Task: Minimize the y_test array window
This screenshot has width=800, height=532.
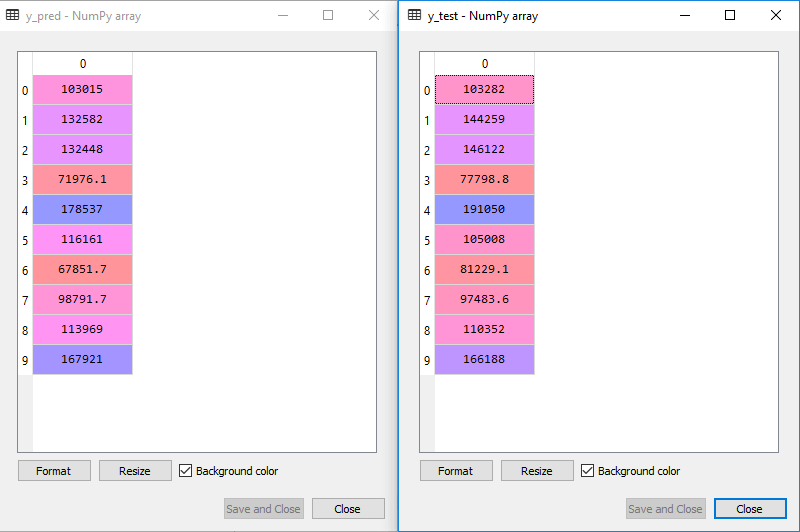Action: click(685, 15)
